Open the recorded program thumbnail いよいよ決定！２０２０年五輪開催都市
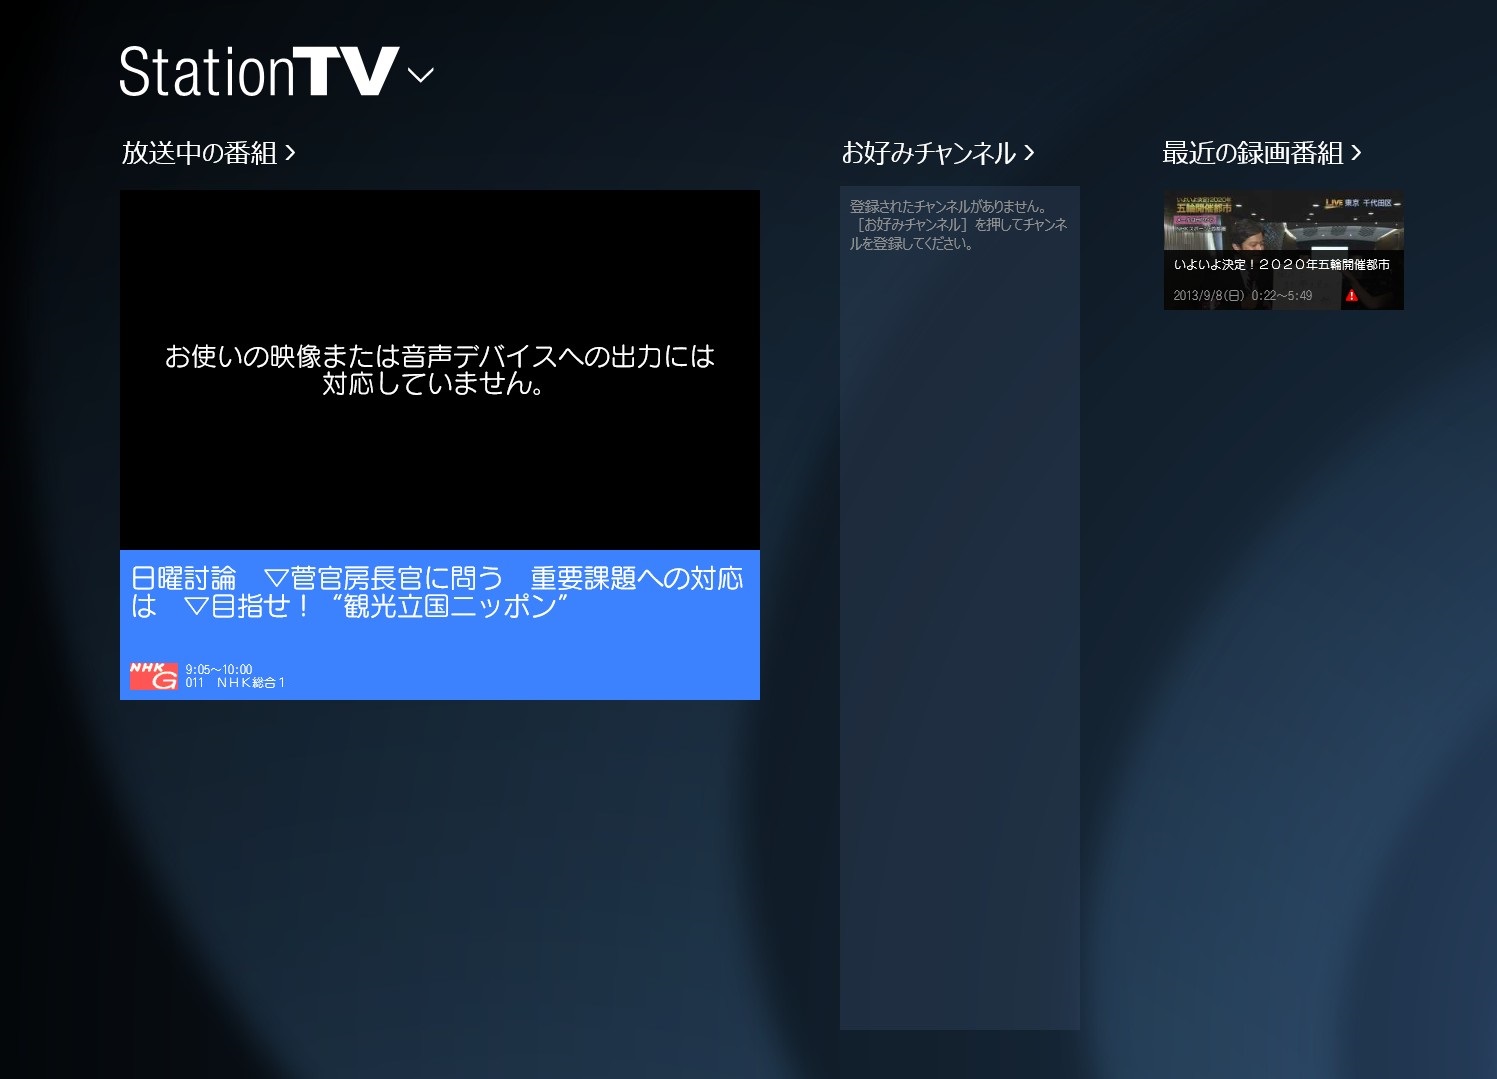This screenshot has height=1079, width=1497. (1284, 250)
